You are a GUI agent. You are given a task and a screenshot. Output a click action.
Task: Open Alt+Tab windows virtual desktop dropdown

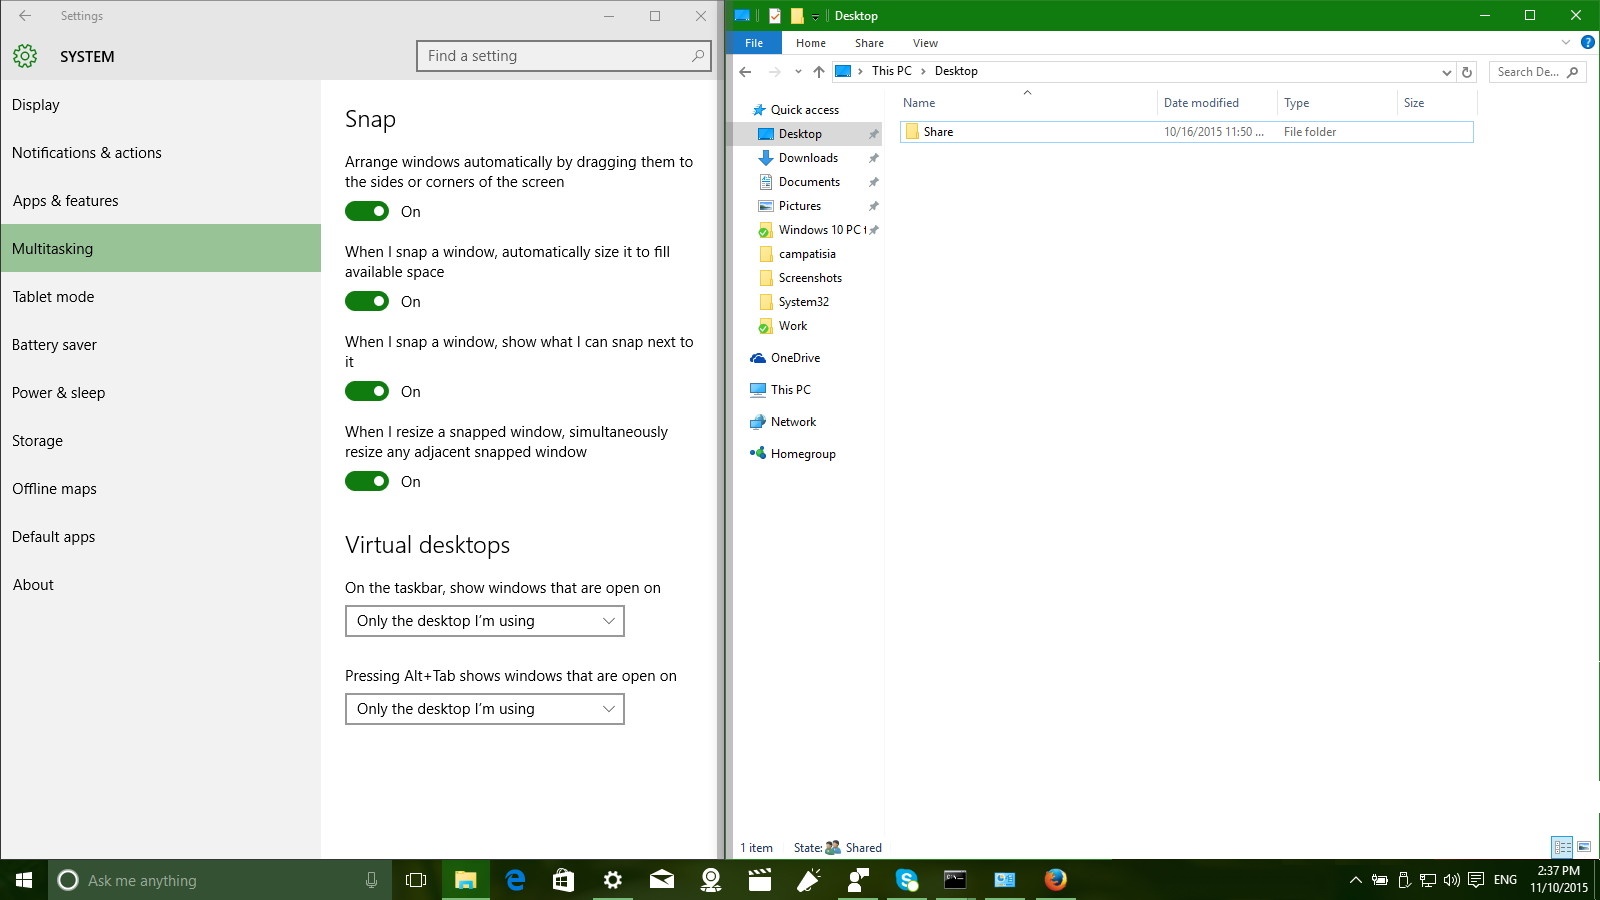click(x=485, y=709)
